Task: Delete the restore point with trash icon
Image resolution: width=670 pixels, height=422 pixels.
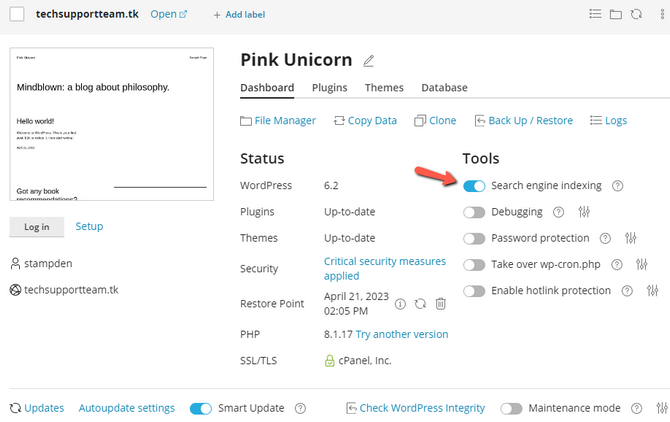Action: 440,303
